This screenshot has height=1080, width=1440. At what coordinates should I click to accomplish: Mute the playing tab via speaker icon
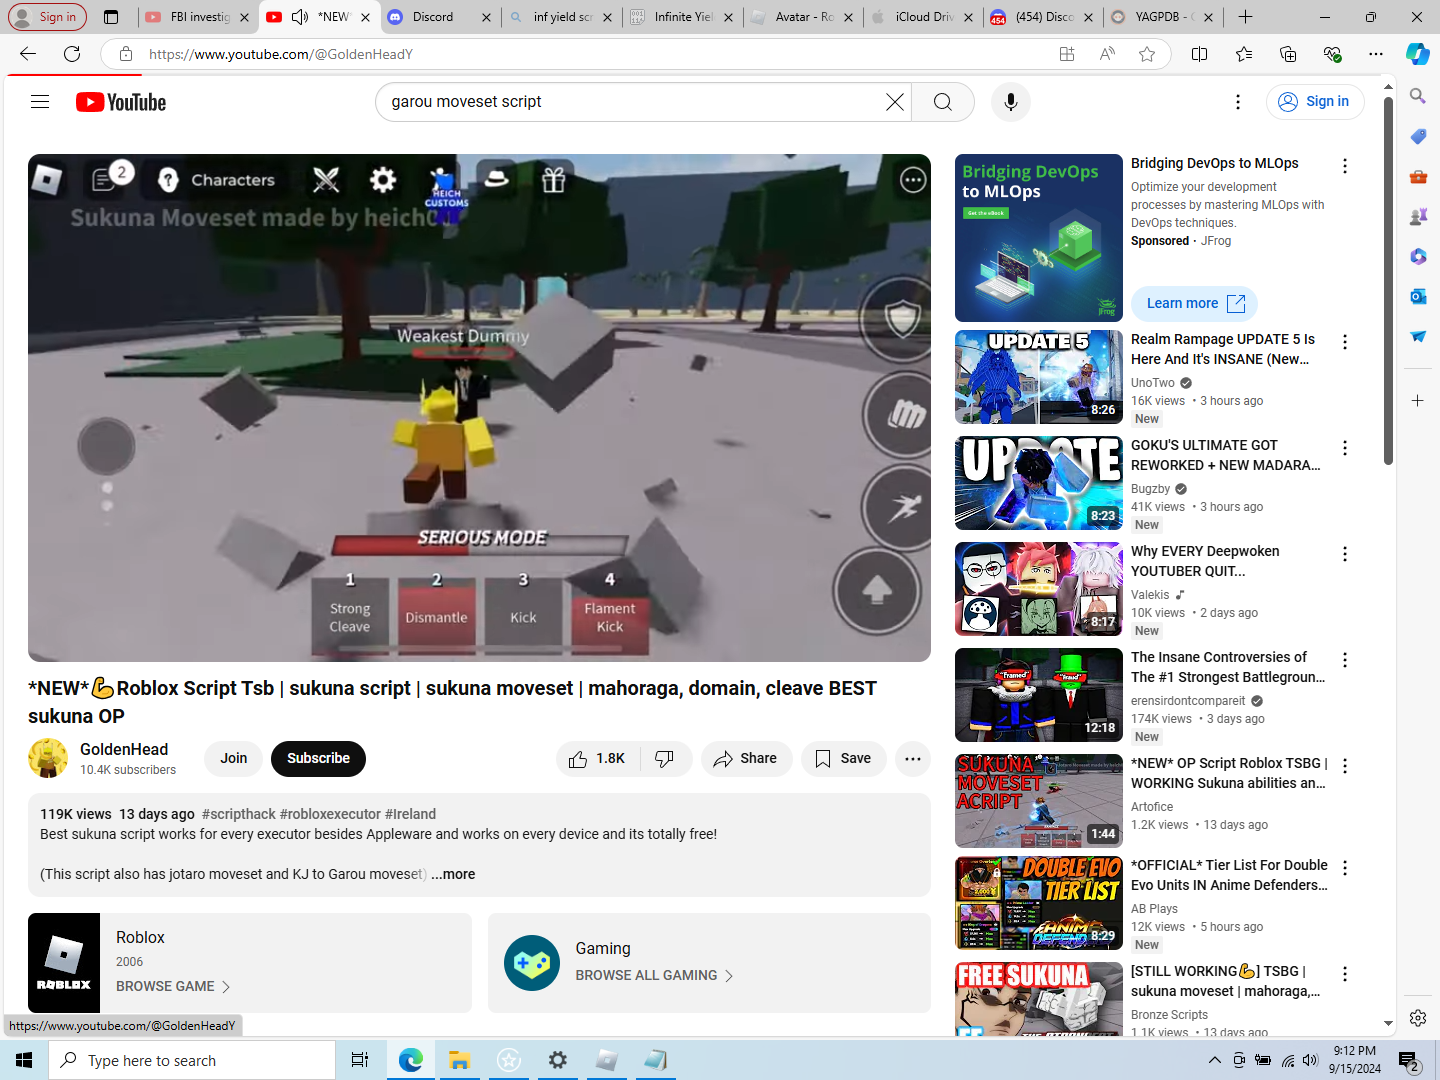click(x=300, y=17)
